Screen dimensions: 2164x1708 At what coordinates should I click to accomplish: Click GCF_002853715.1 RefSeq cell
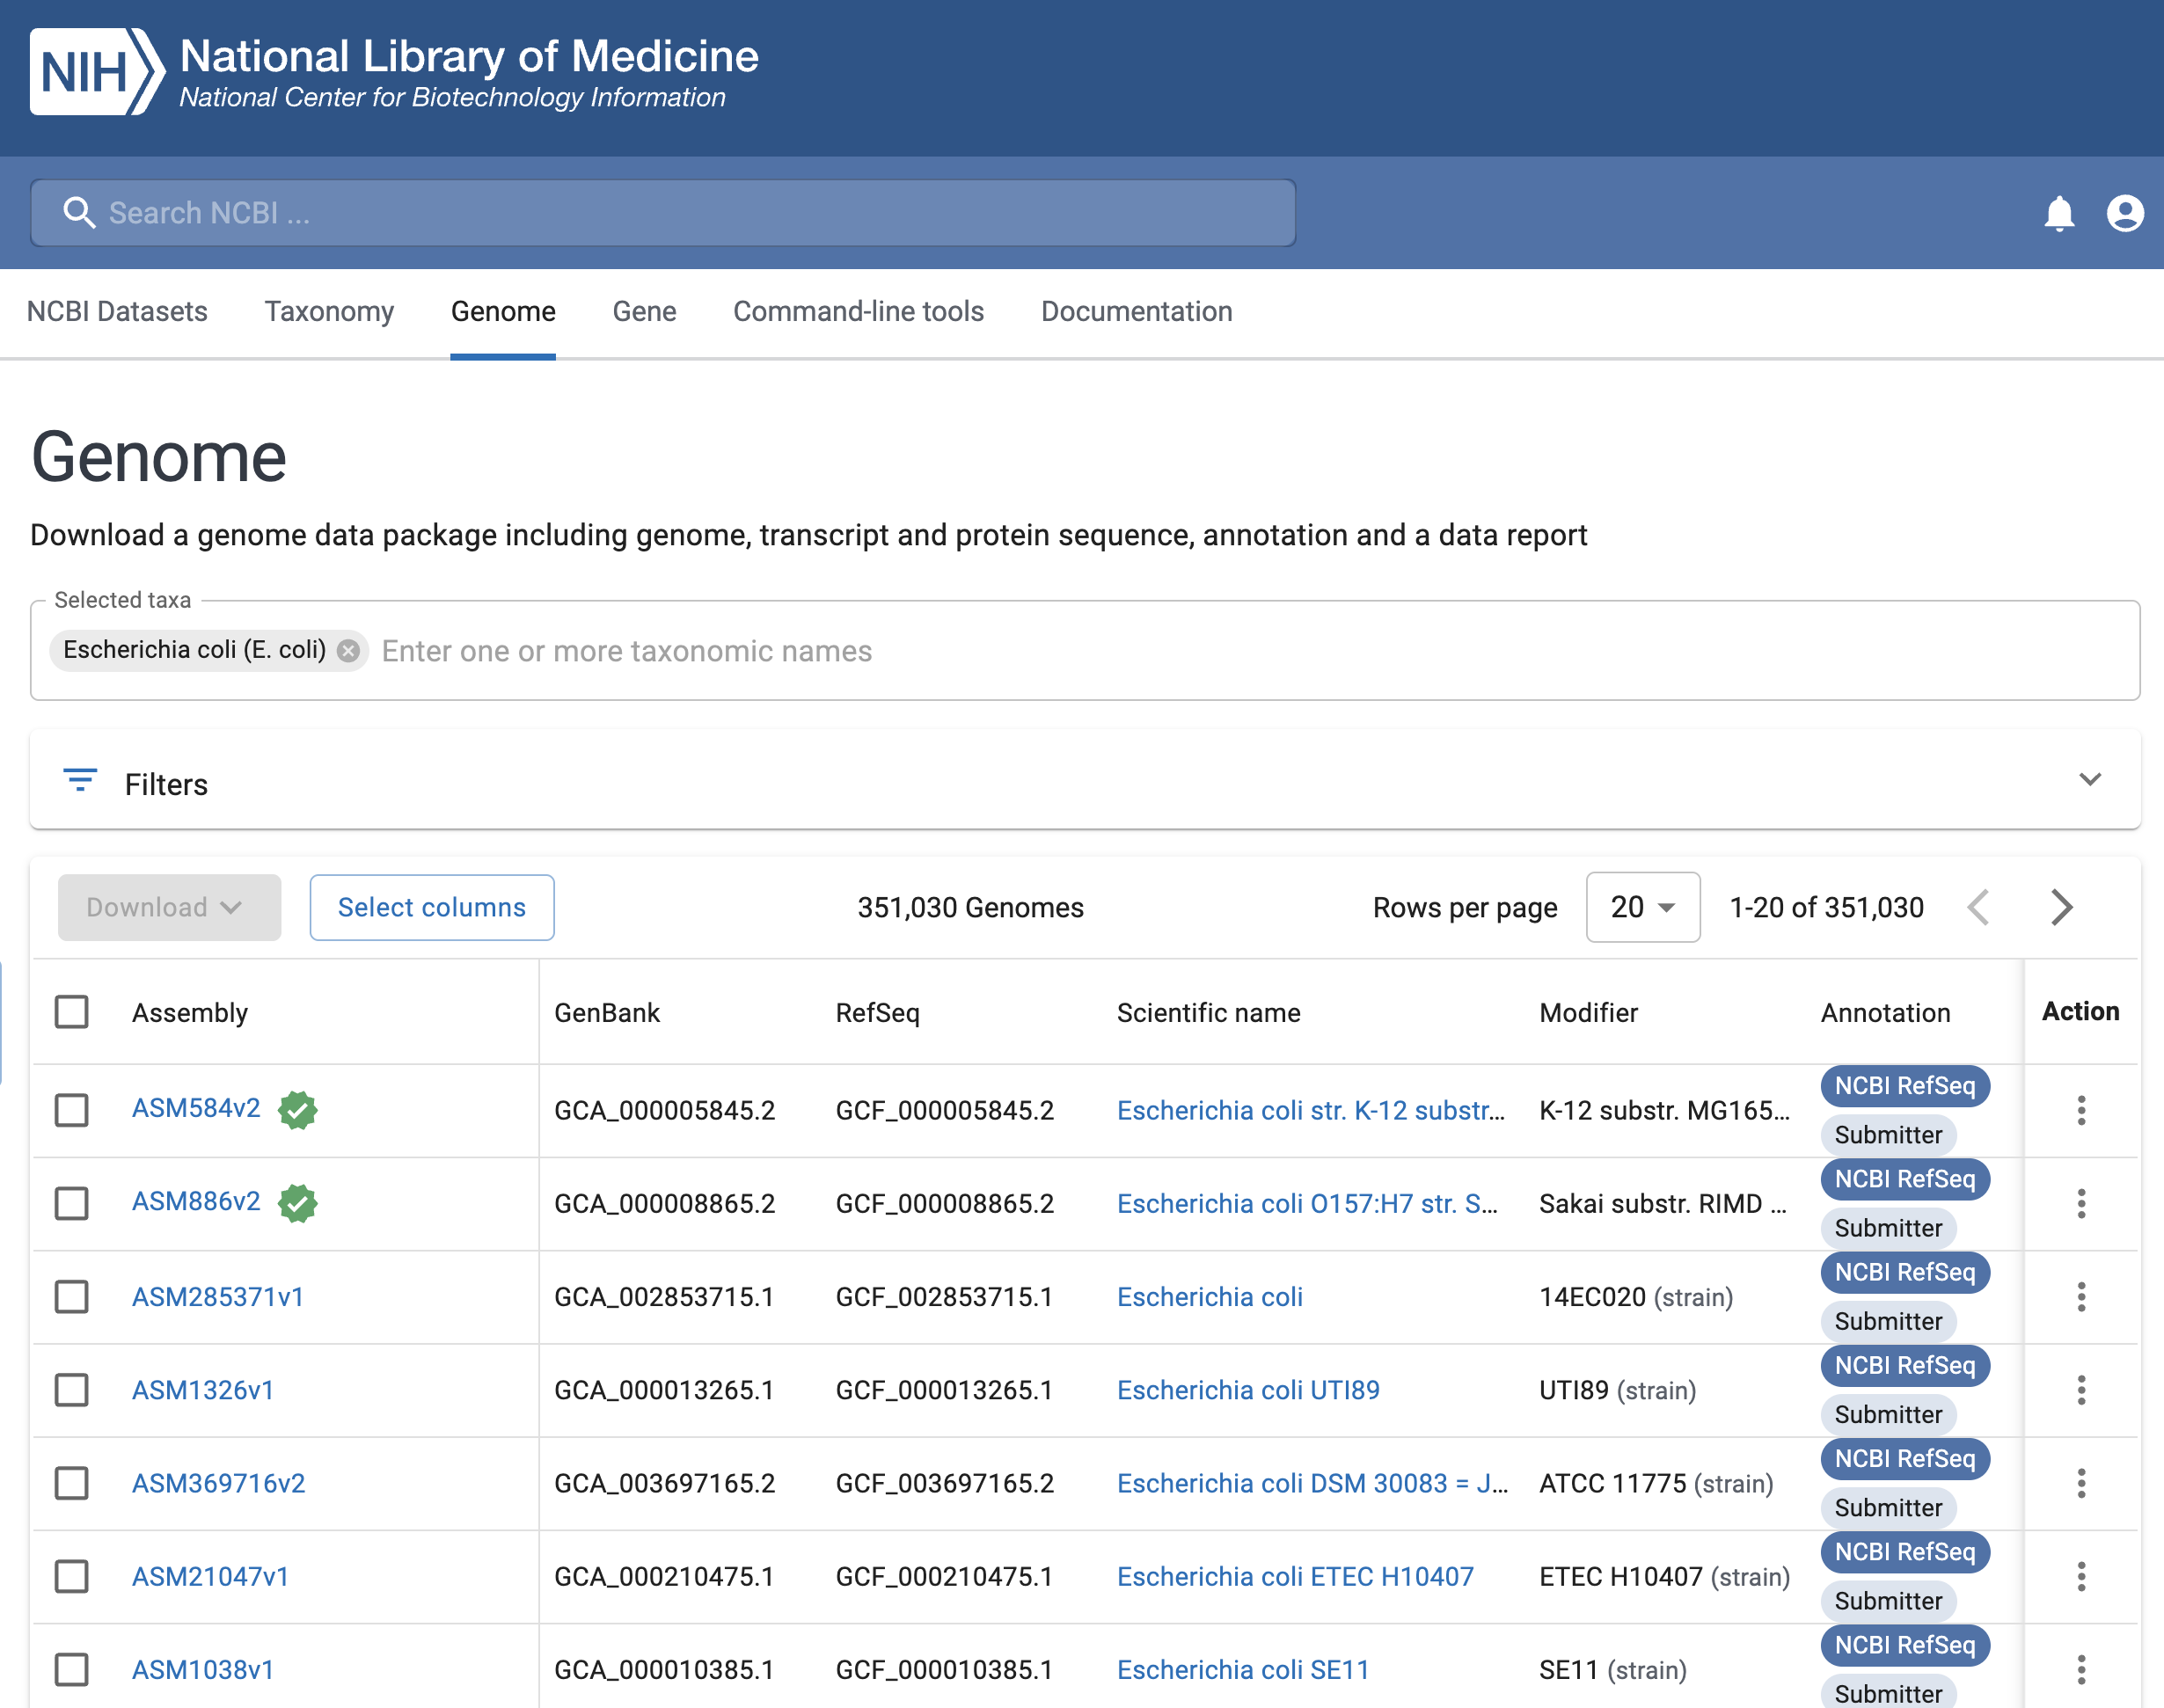tap(944, 1297)
